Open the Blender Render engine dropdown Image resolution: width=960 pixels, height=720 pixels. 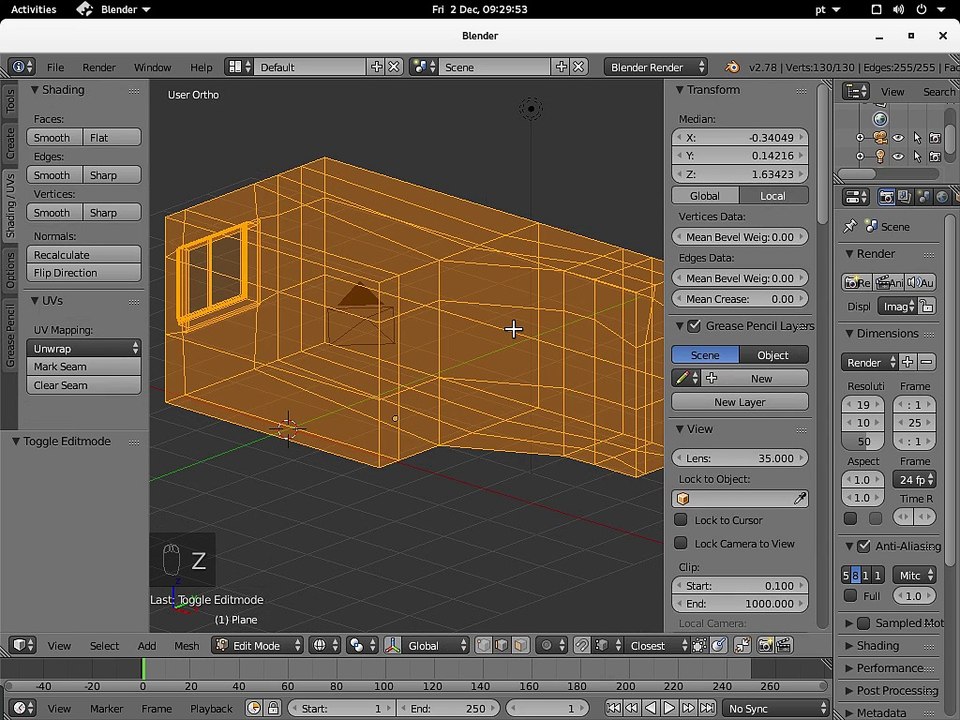[656, 67]
